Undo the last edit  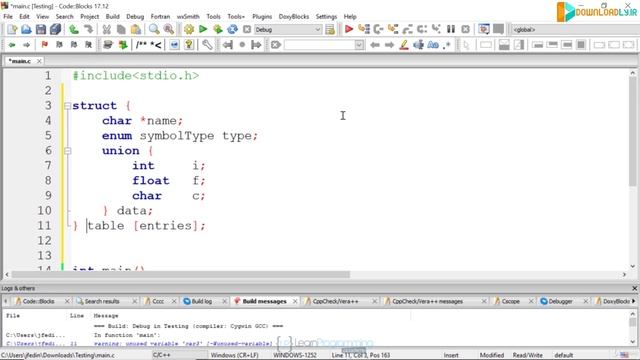click(x=74, y=29)
